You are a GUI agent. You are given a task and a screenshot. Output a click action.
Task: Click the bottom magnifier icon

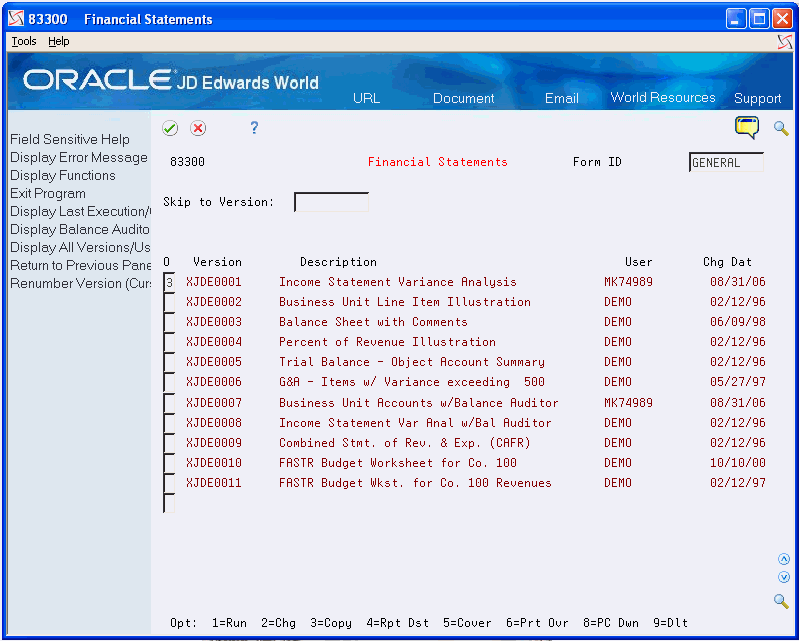pyautogui.click(x=781, y=601)
